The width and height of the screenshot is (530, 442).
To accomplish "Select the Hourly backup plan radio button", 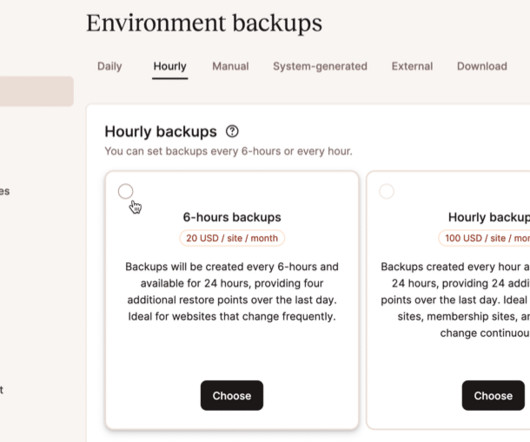I will (387, 191).
